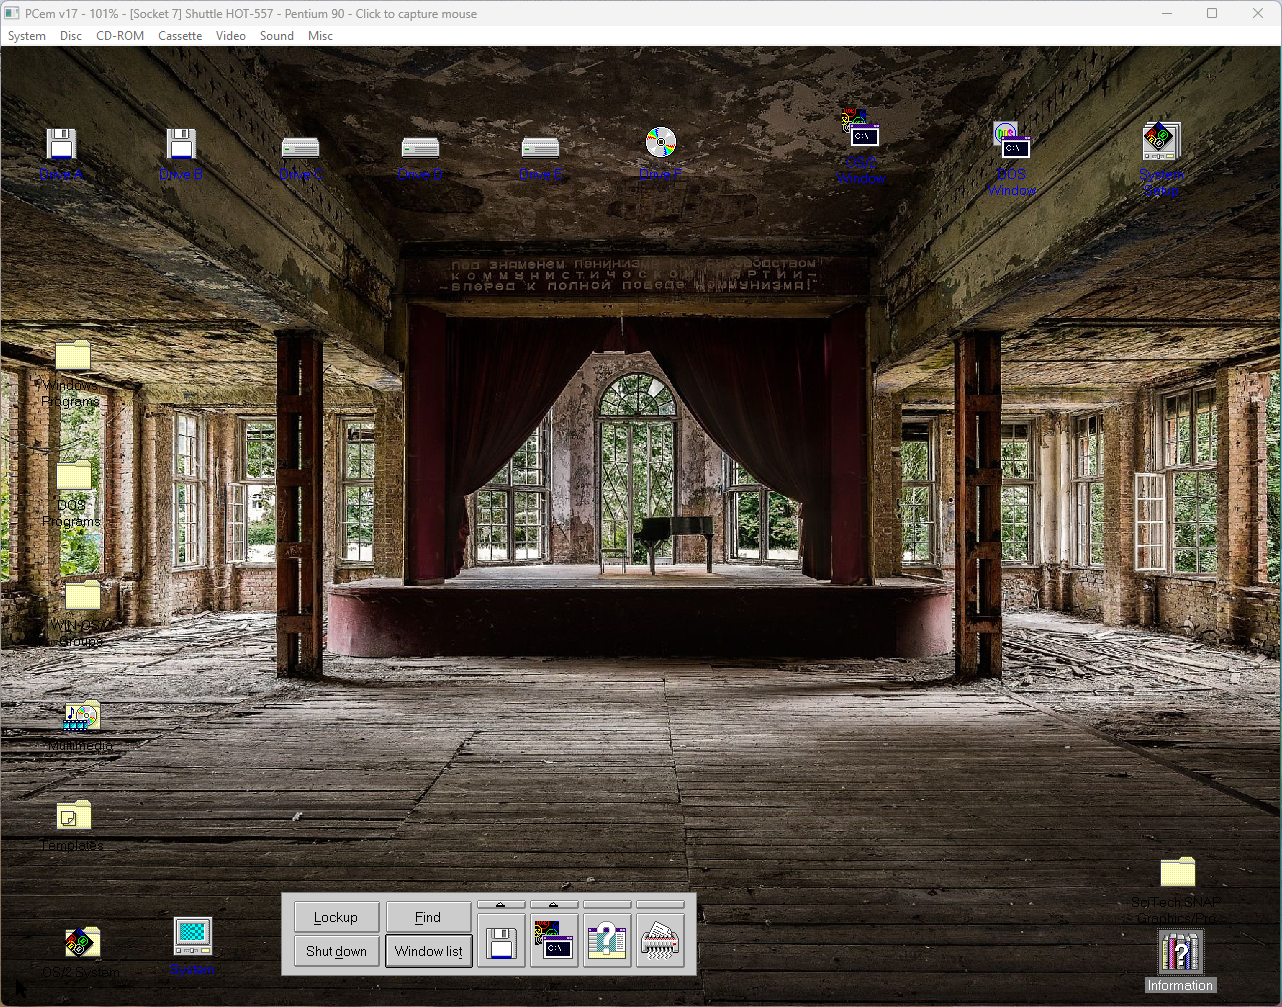Open the SciTech SNAP Graphics folder

pos(1177,872)
